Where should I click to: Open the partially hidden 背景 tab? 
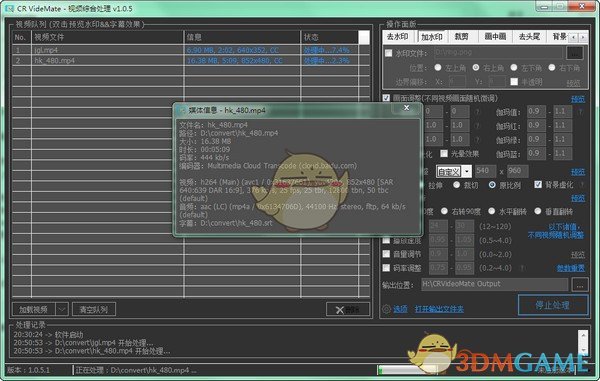[559, 37]
